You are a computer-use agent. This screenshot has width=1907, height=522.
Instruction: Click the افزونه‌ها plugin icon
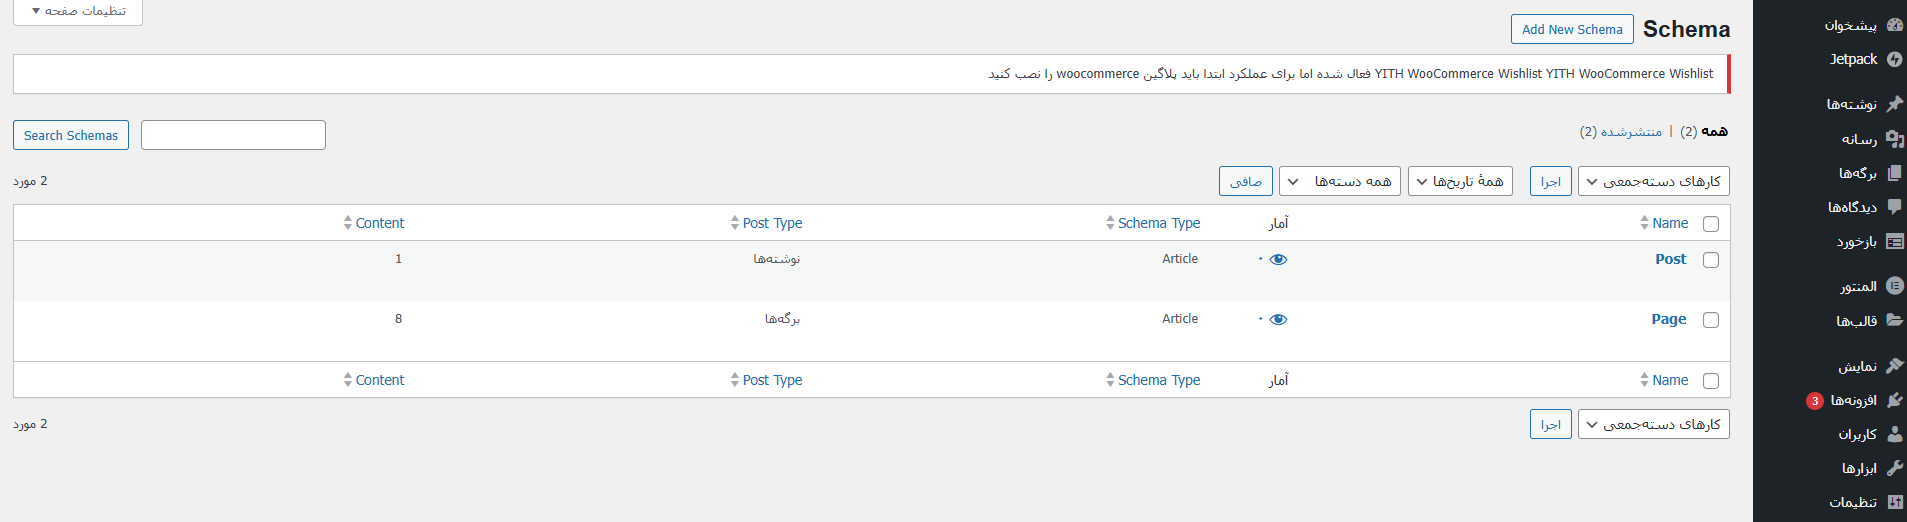[x=1894, y=400]
